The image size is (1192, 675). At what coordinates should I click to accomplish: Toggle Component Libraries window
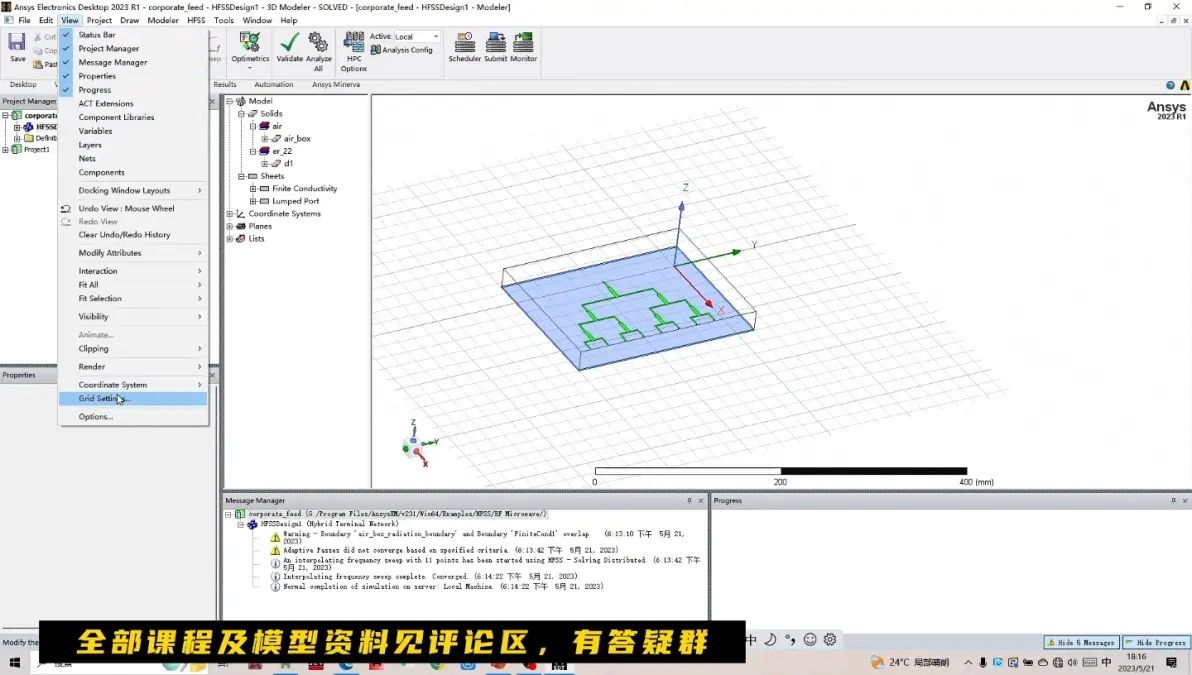tap(133, 117)
